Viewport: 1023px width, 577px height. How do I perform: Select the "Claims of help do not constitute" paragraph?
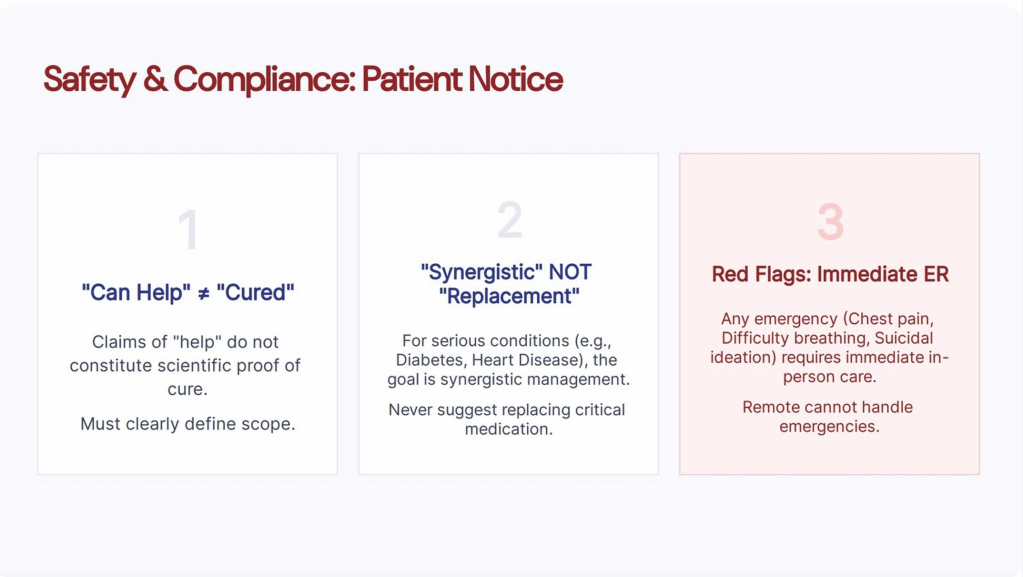[x=188, y=365]
